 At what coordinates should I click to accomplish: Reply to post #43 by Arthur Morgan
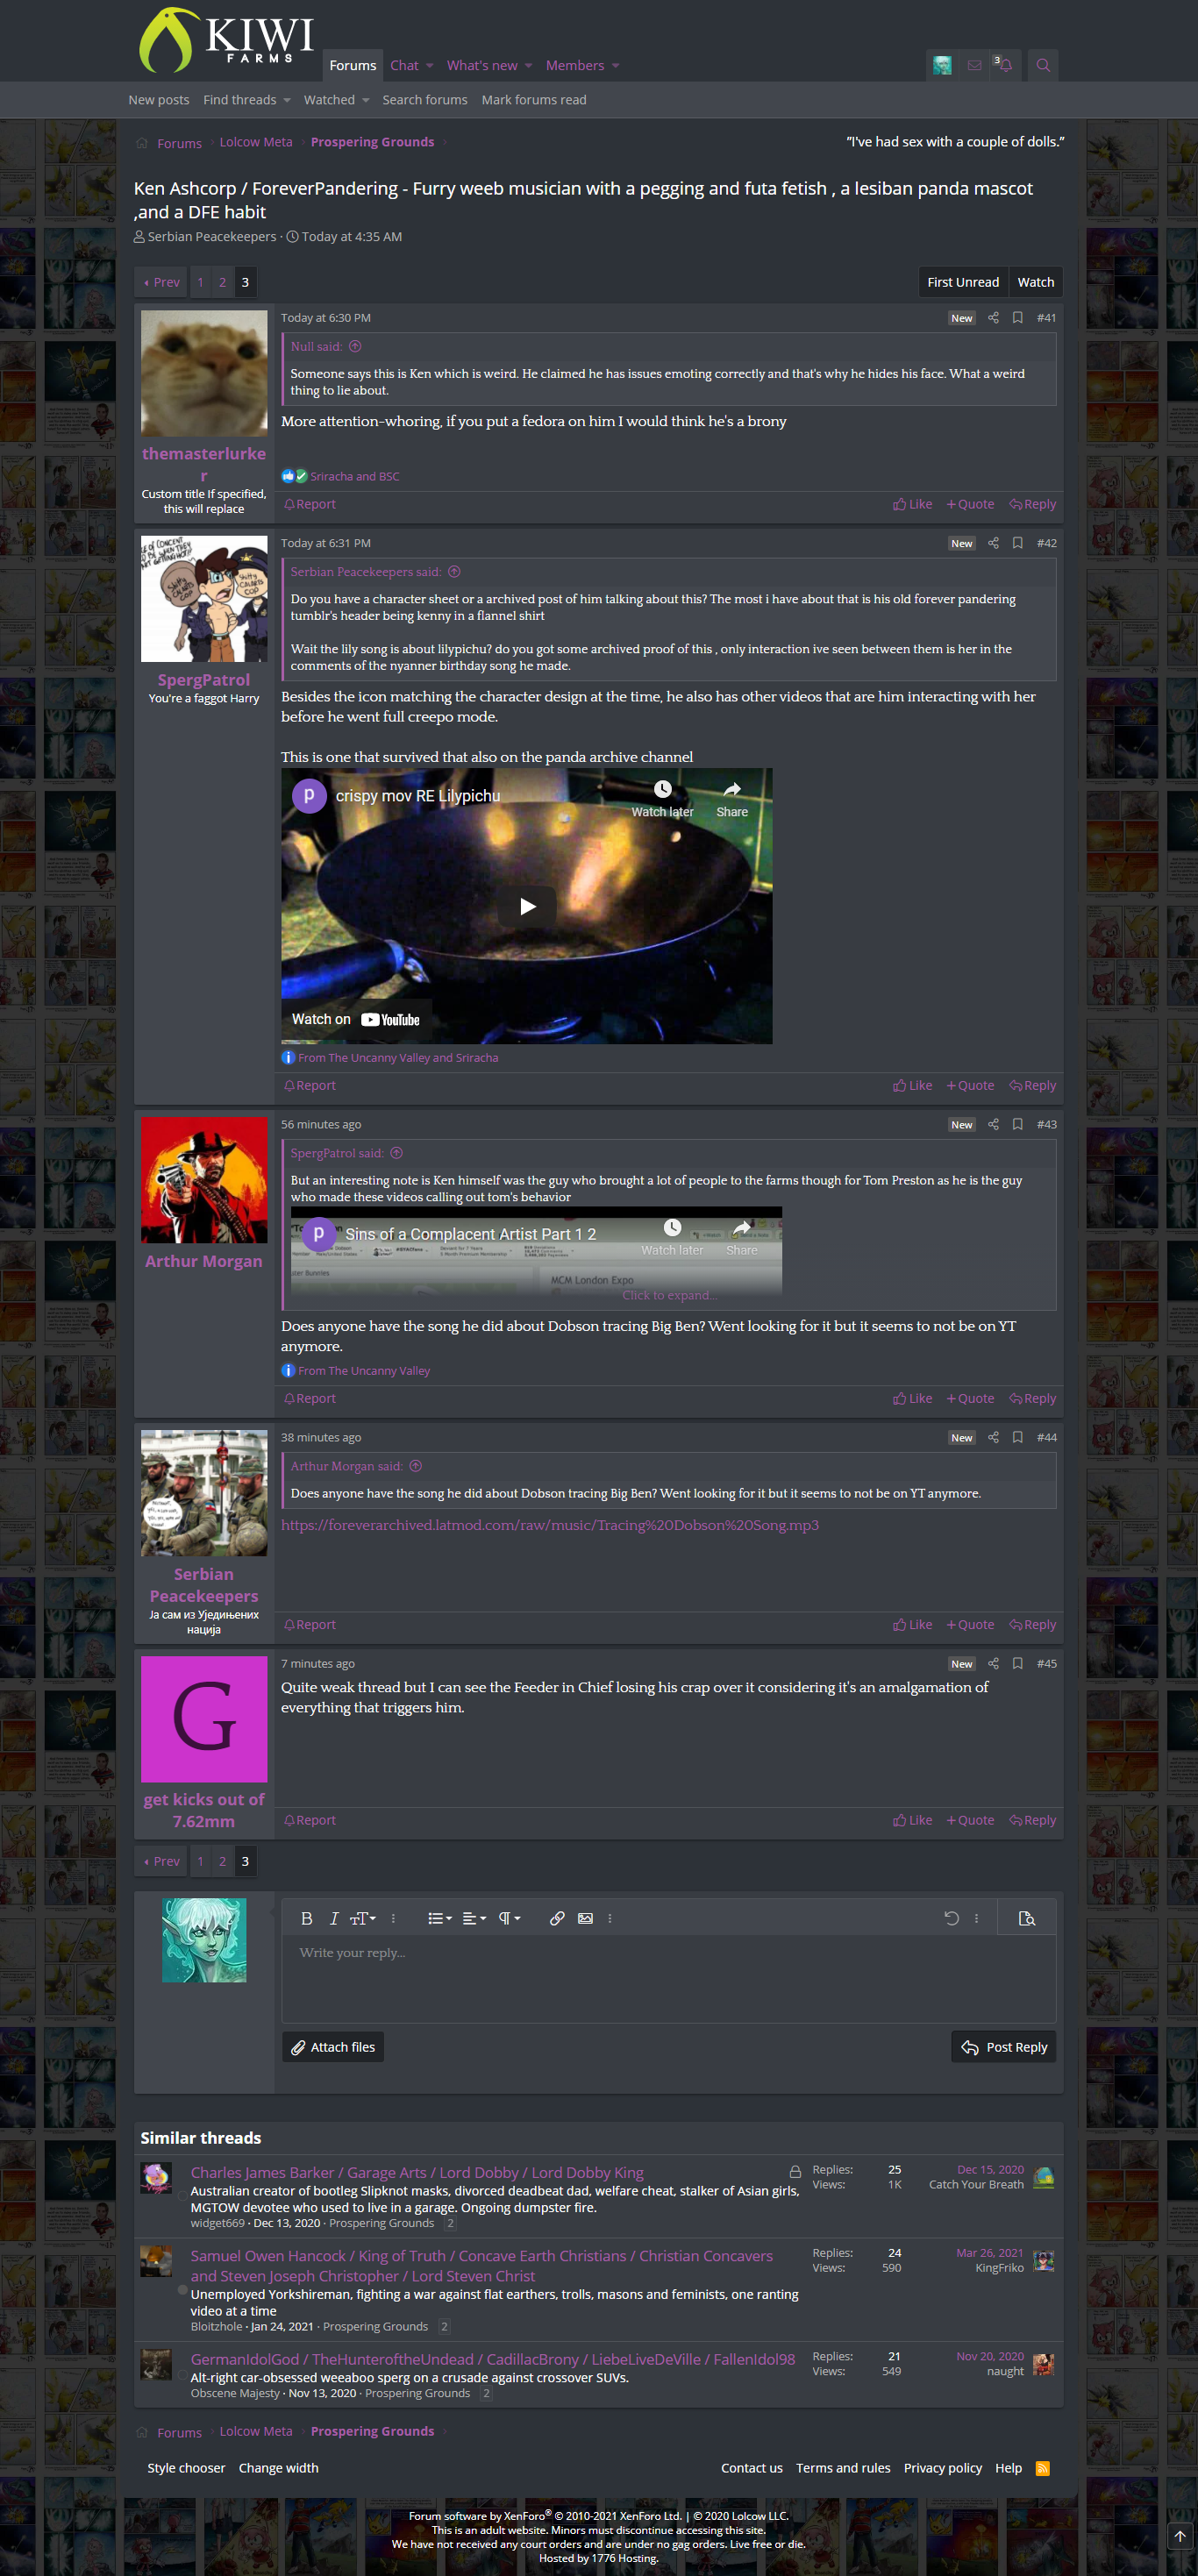click(1033, 1398)
